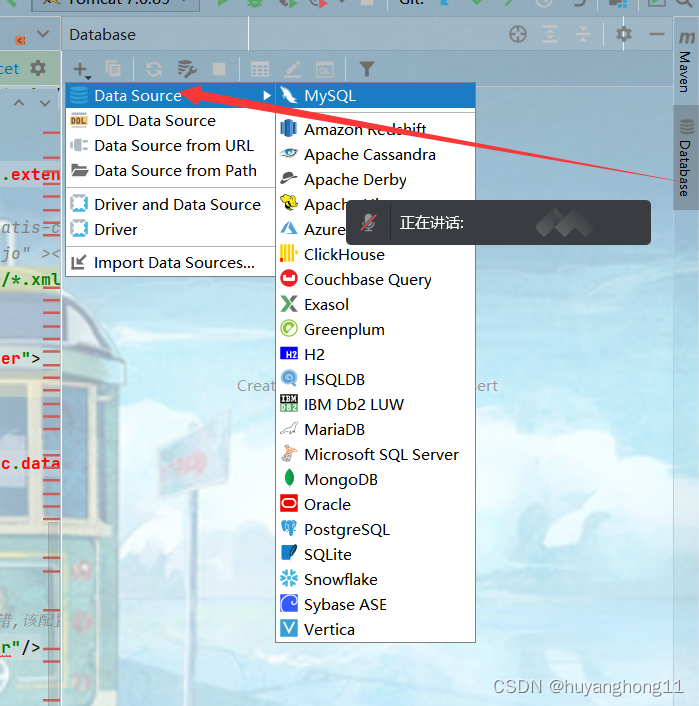Select Greenplum data source
The height and width of the screenshot is (706, 699).
[x=376, y=330]
